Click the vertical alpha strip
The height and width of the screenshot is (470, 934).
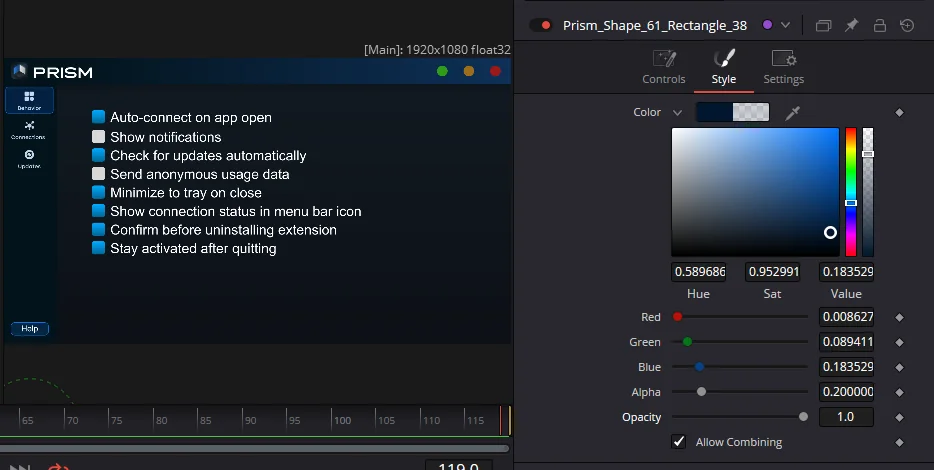point(868,192)
